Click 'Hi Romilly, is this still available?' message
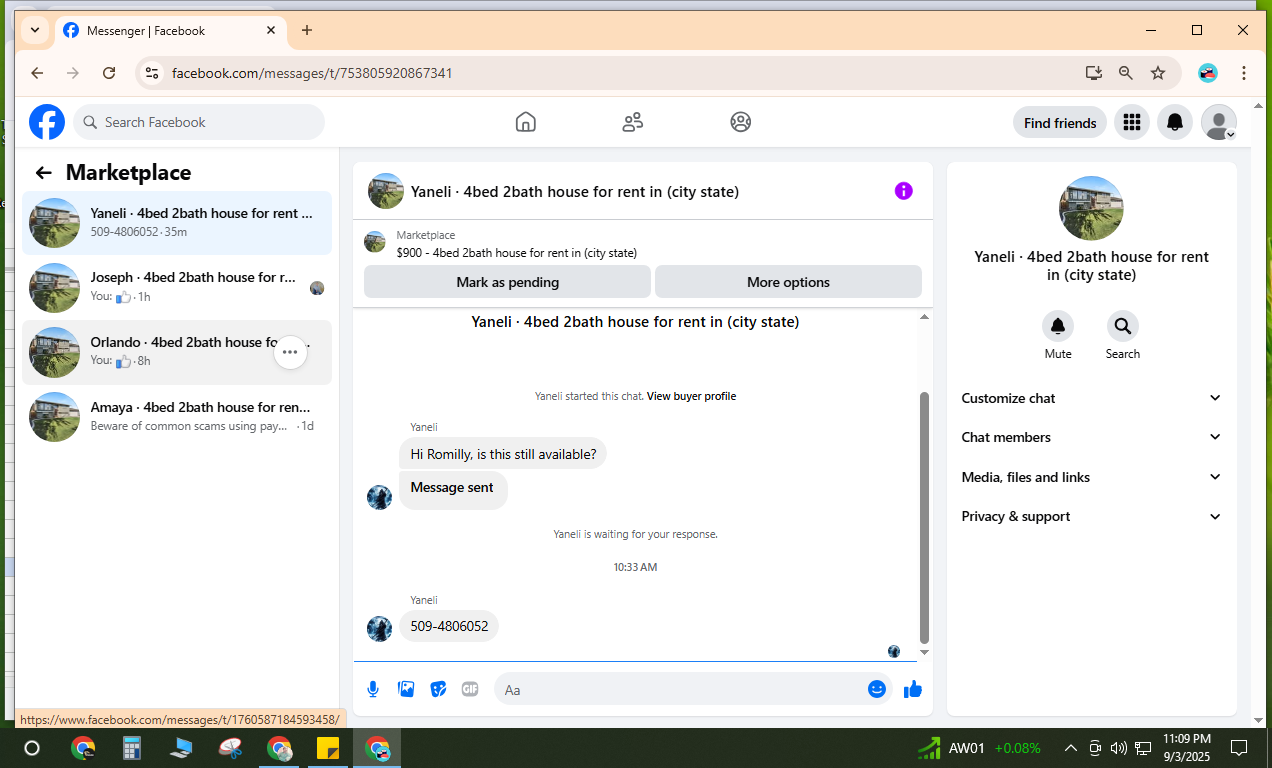This screenshot has height=768, width=1272. (503, 454)
